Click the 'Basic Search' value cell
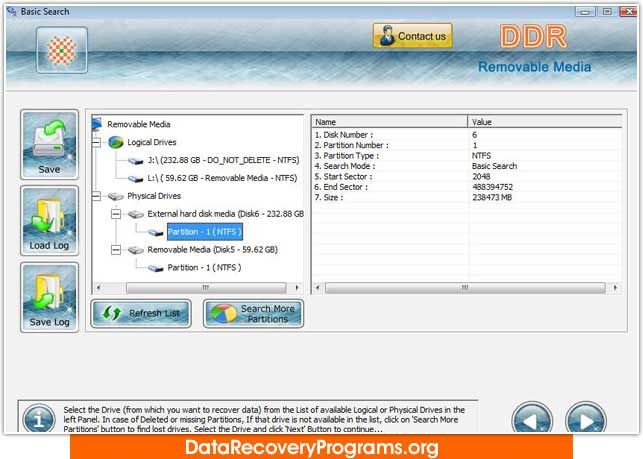Viewport: 643px width, 459px height. tap(494, 166)
